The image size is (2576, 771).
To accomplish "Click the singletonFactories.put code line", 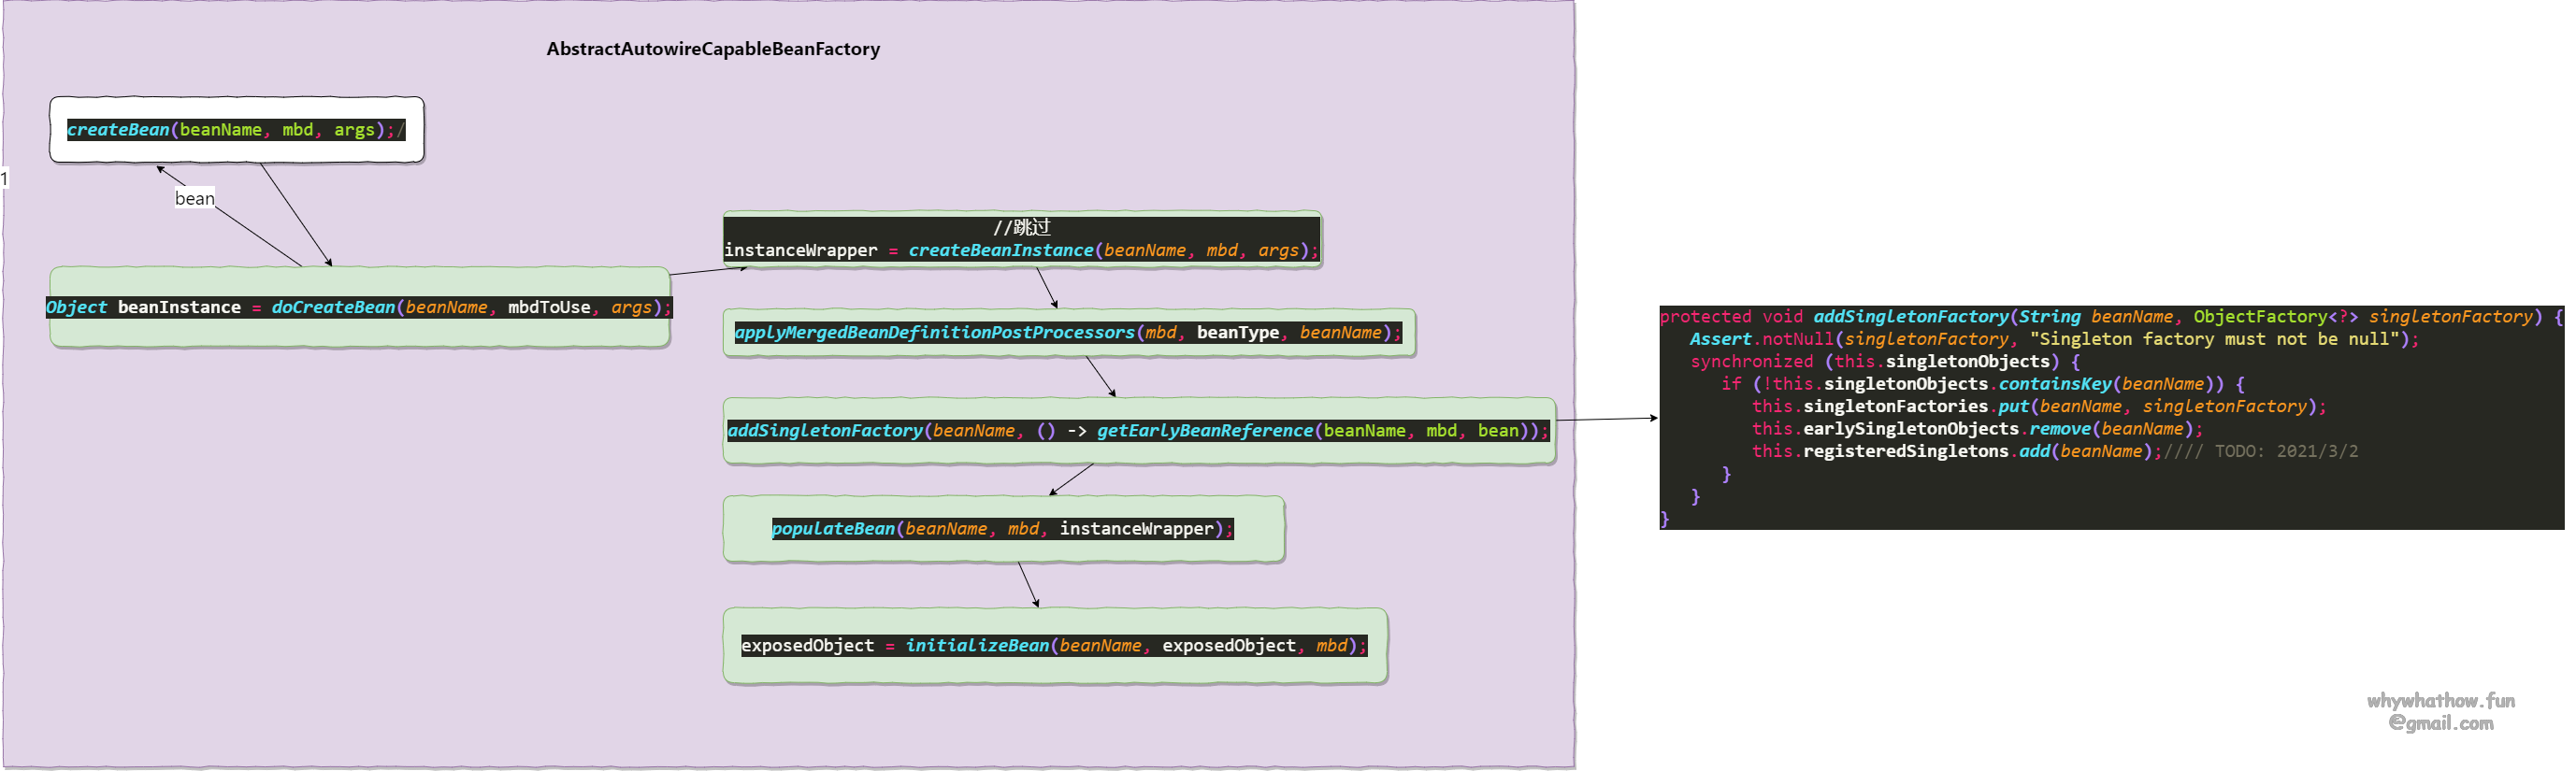I will [x=2038, y=406].
